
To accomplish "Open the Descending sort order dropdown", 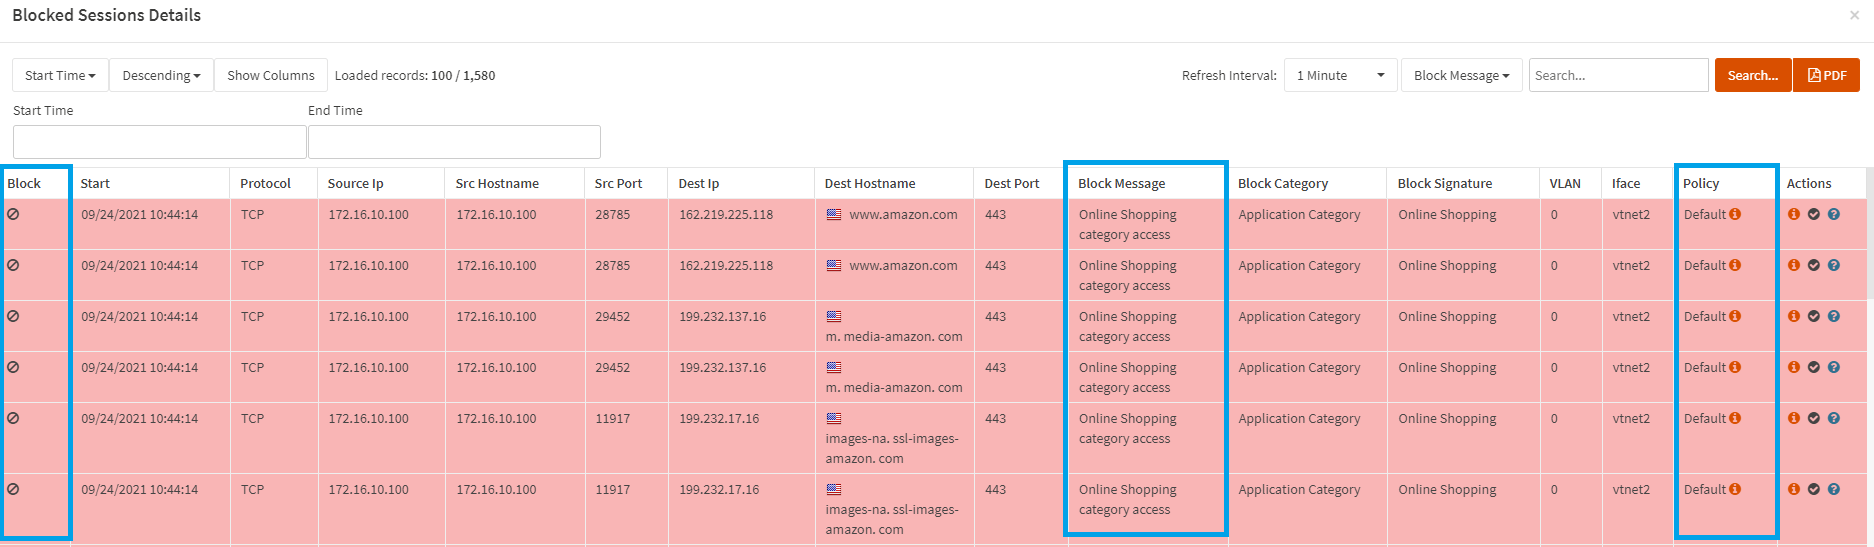I will click(x=161, y=75).
